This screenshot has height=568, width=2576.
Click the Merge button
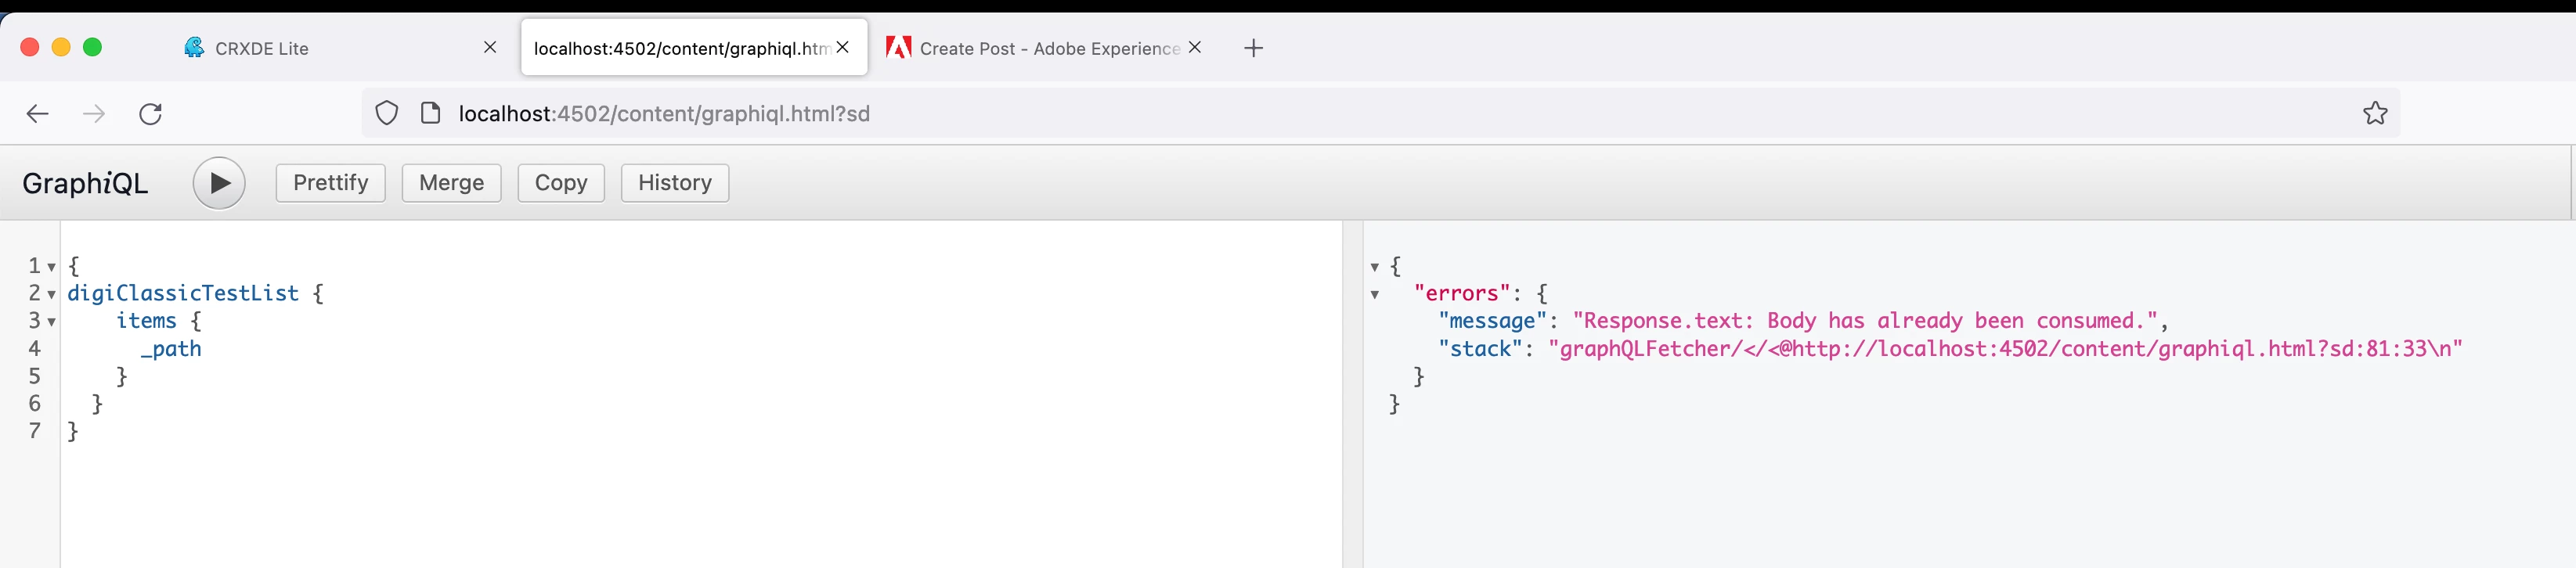[452, 183]
